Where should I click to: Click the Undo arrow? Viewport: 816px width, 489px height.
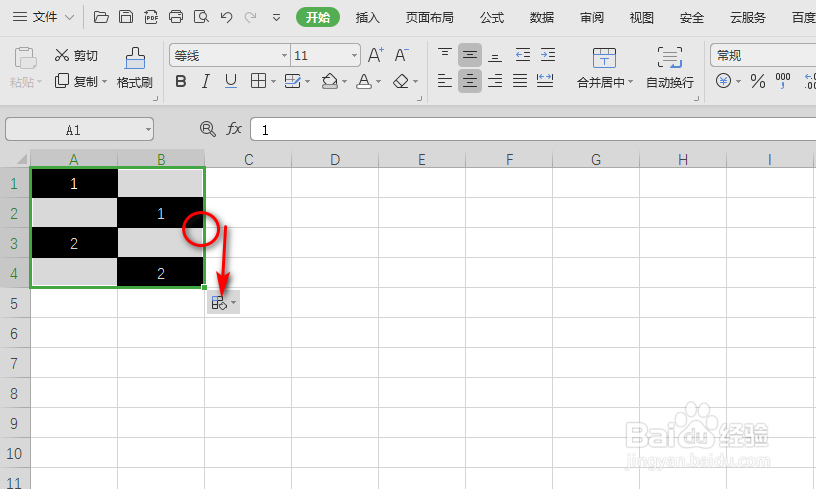click(x=226, y=17)
